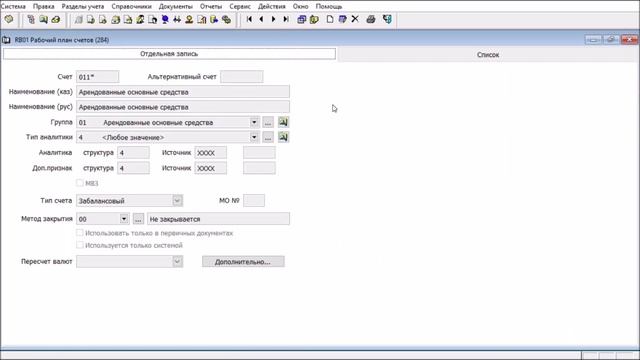Click the chain link toolbar icon

226,19
